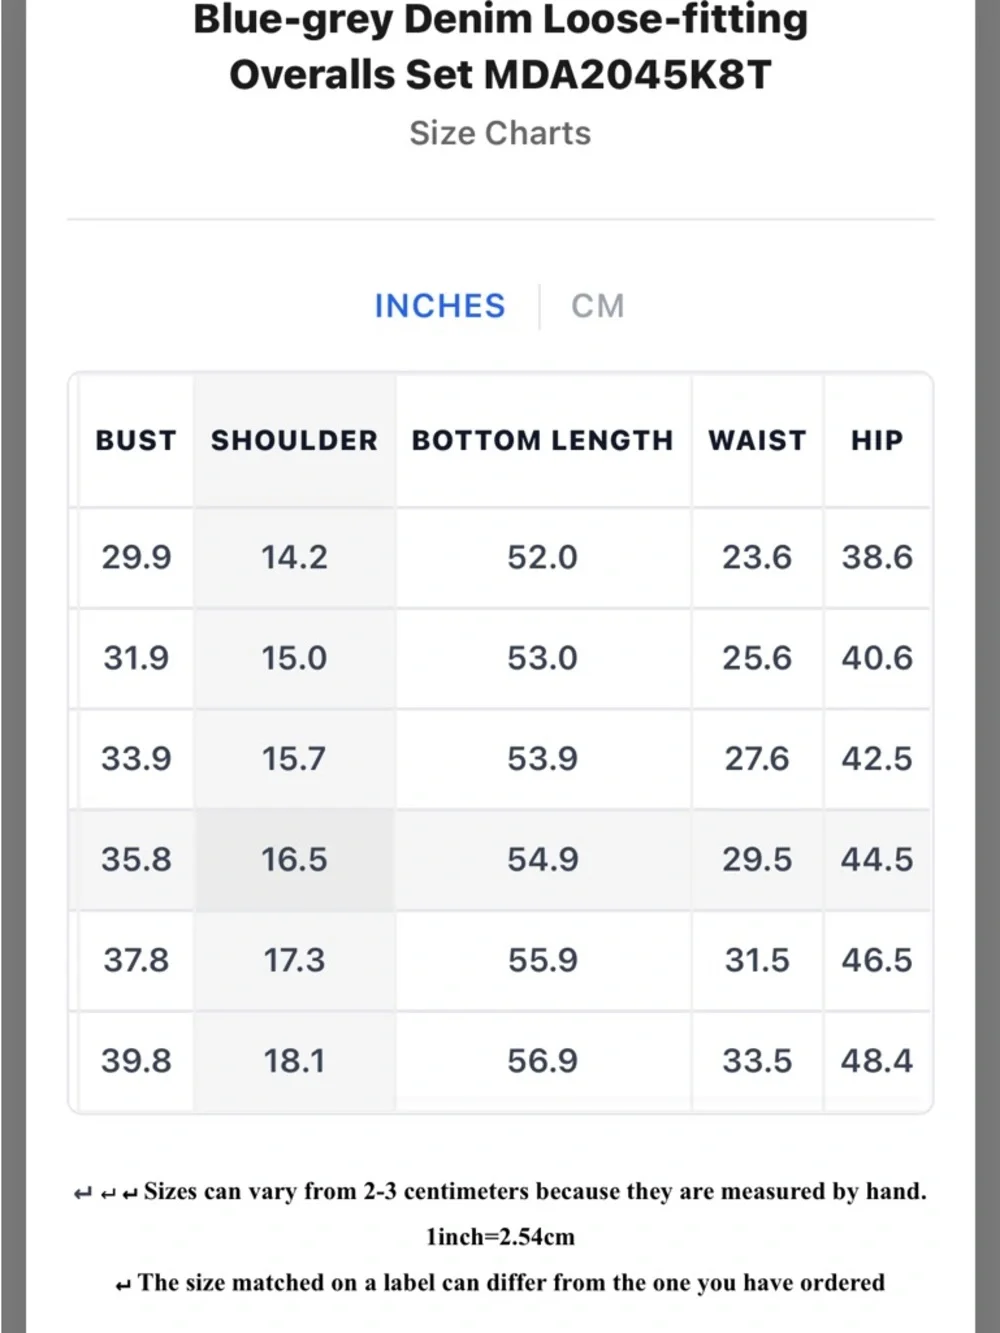Click the waist 23.6 cell
Viewport: 1000px width, 1333px height.
click(x=757, y=557)
